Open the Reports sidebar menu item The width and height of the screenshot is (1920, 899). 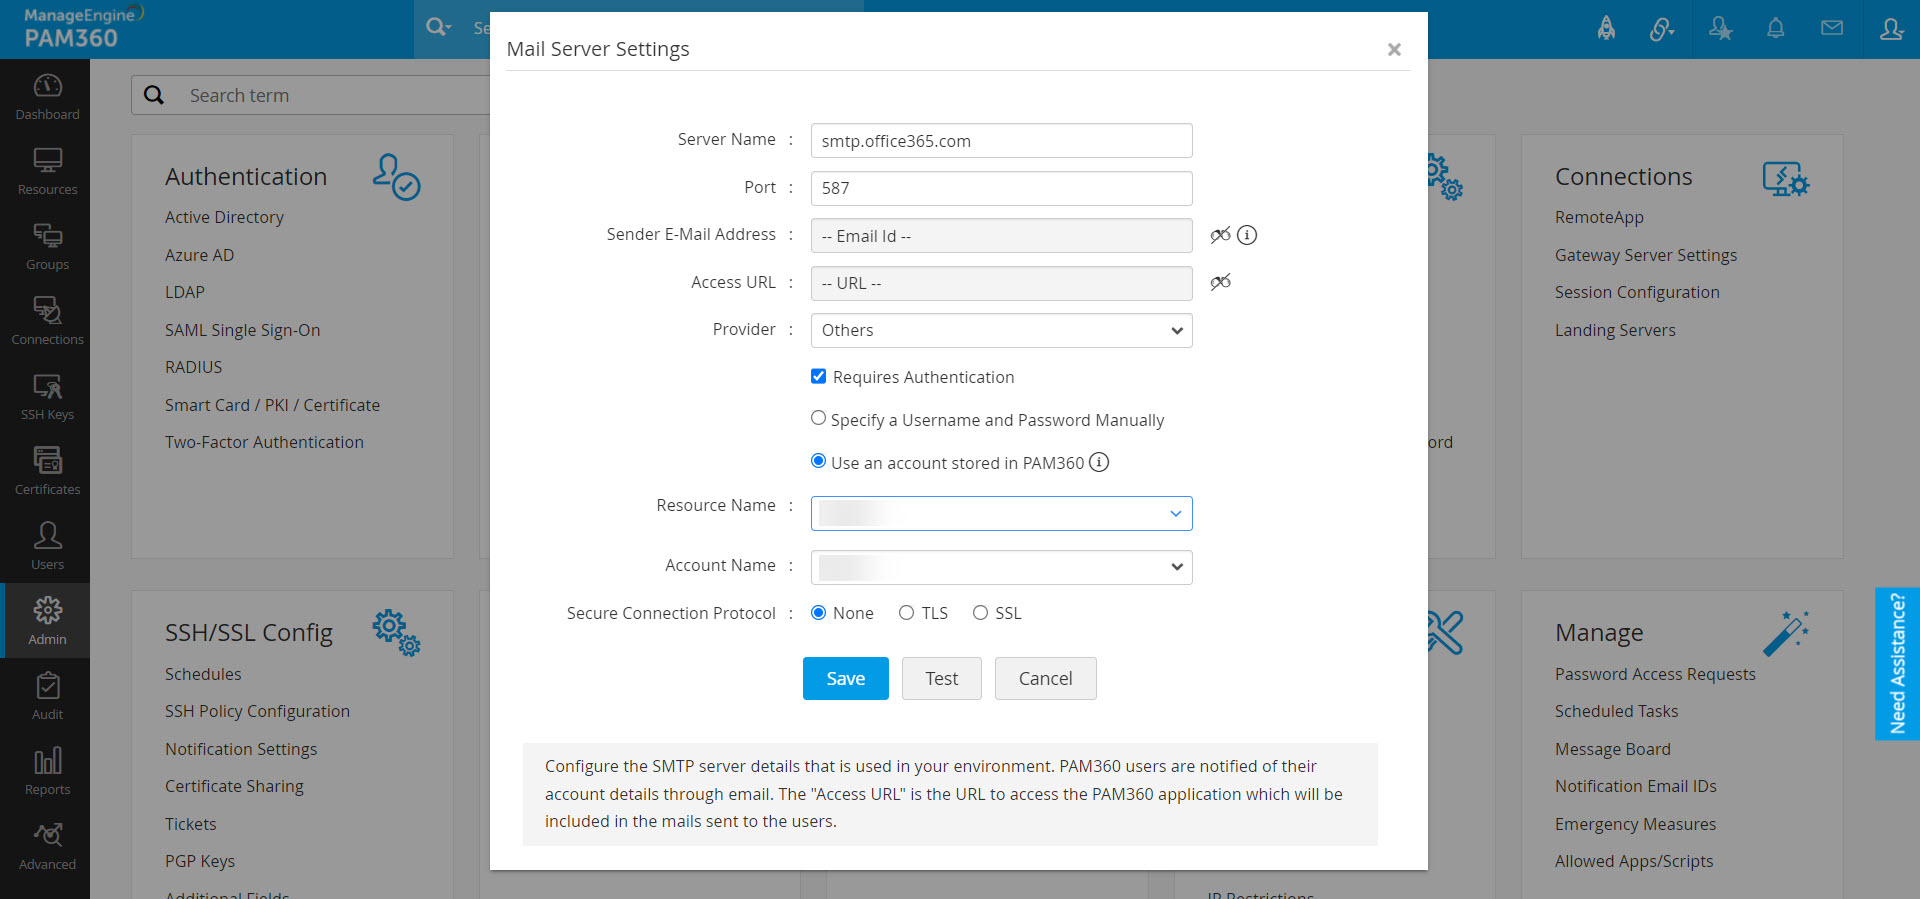47,770
